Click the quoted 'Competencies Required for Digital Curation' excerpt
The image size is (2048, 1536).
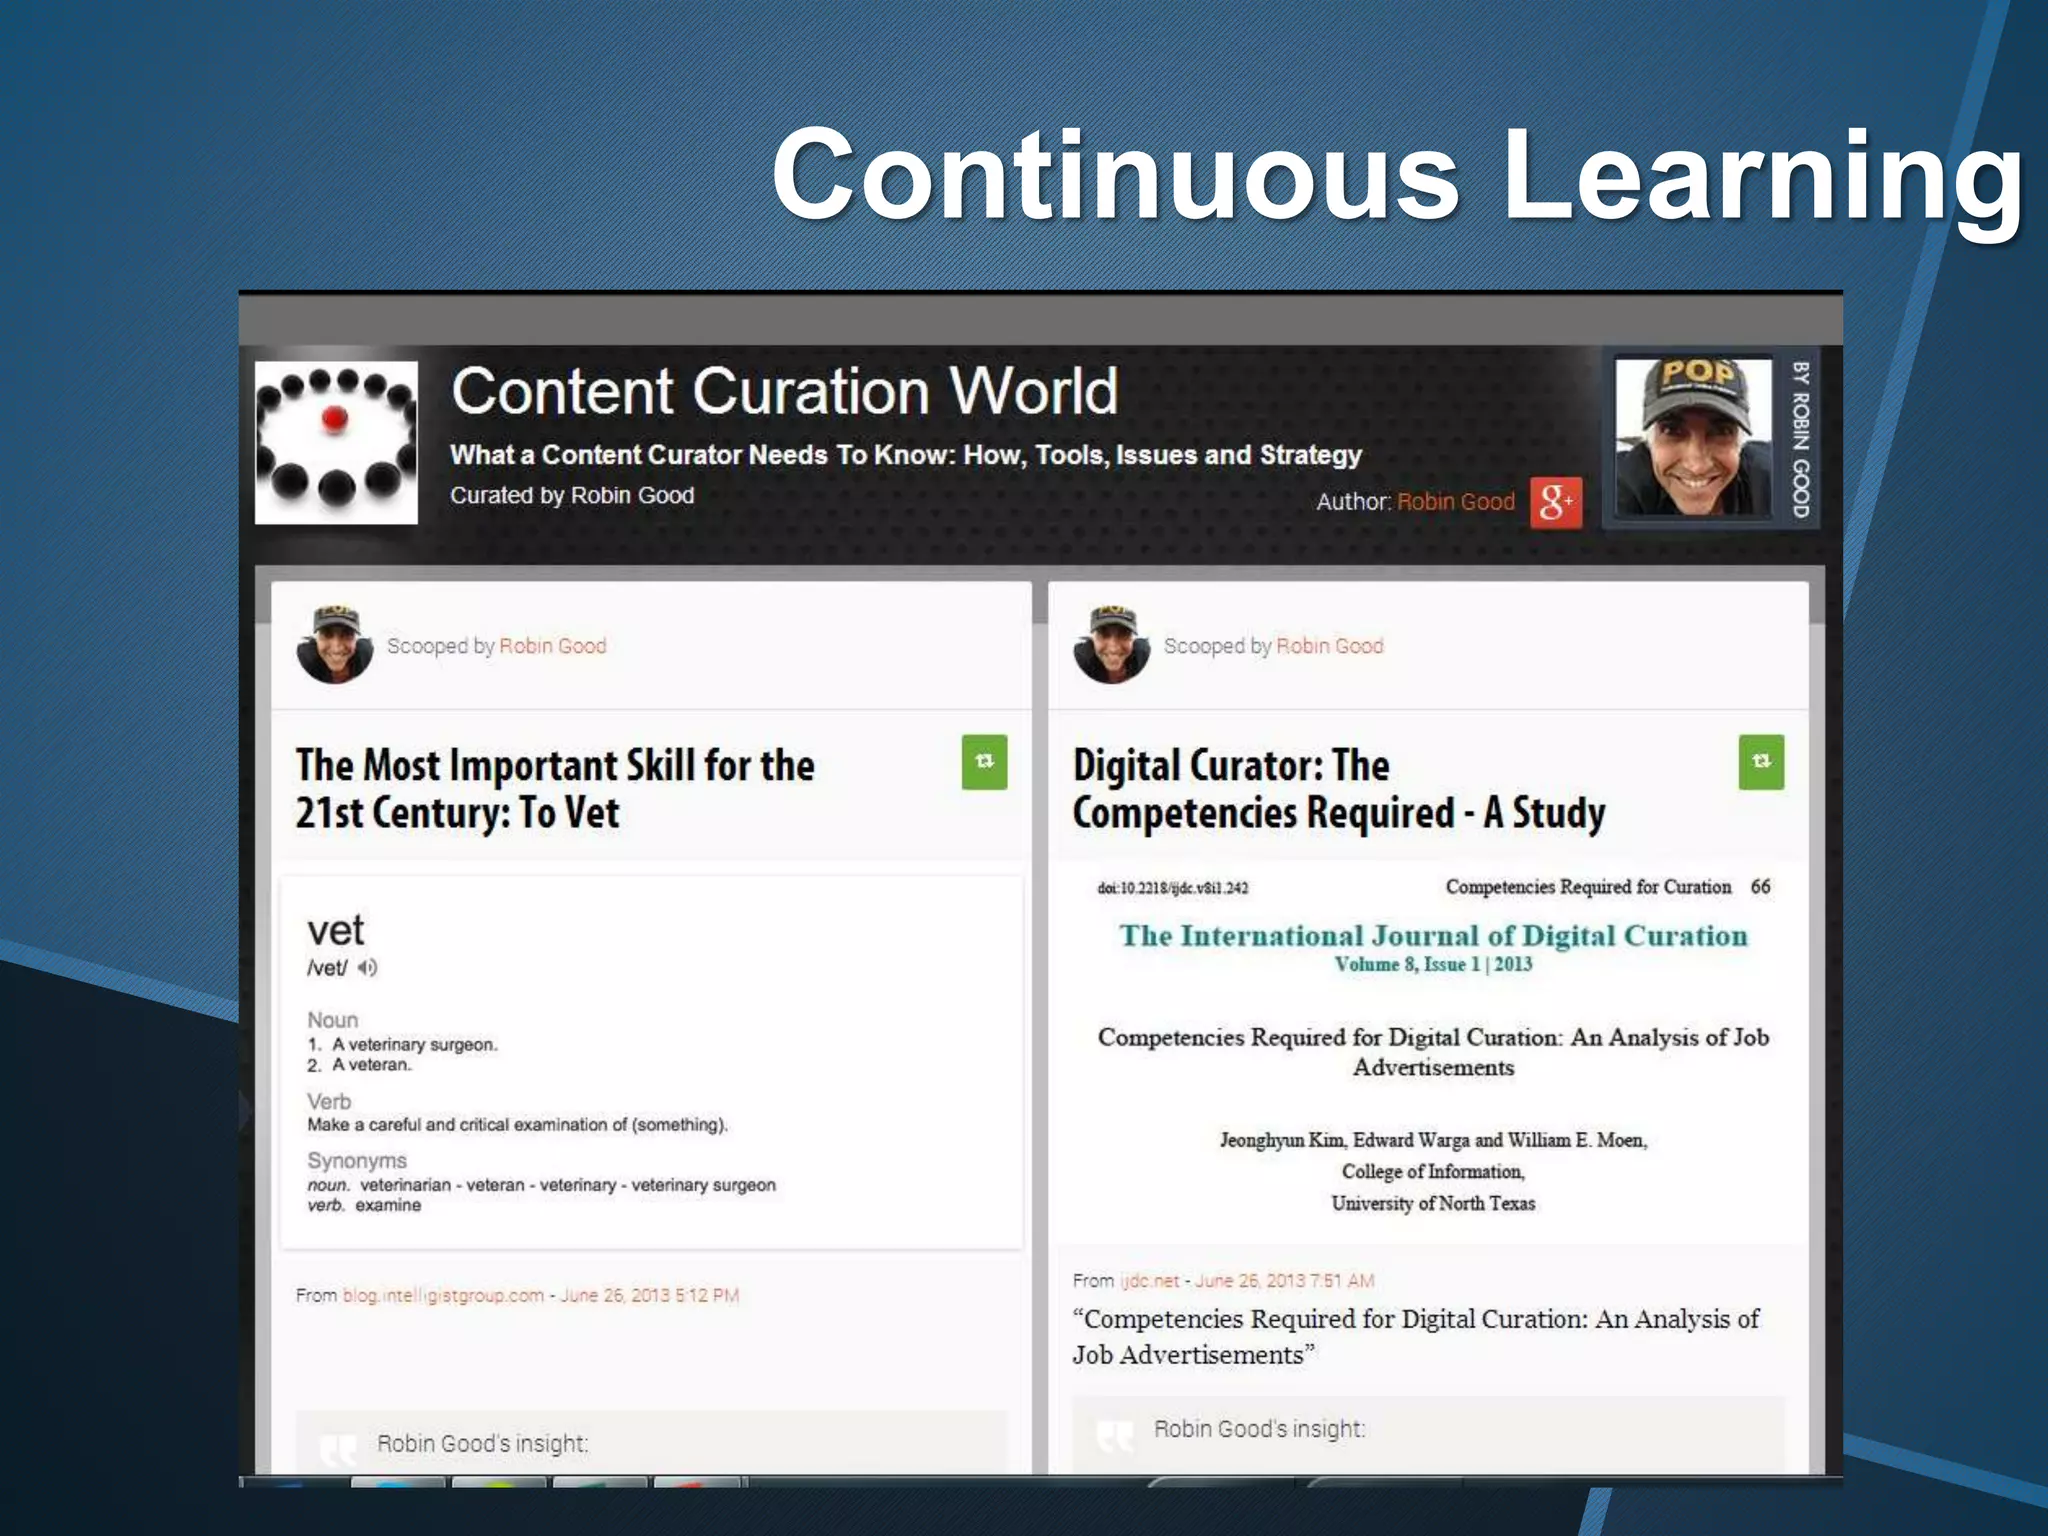click(x=1415, y=1337)
